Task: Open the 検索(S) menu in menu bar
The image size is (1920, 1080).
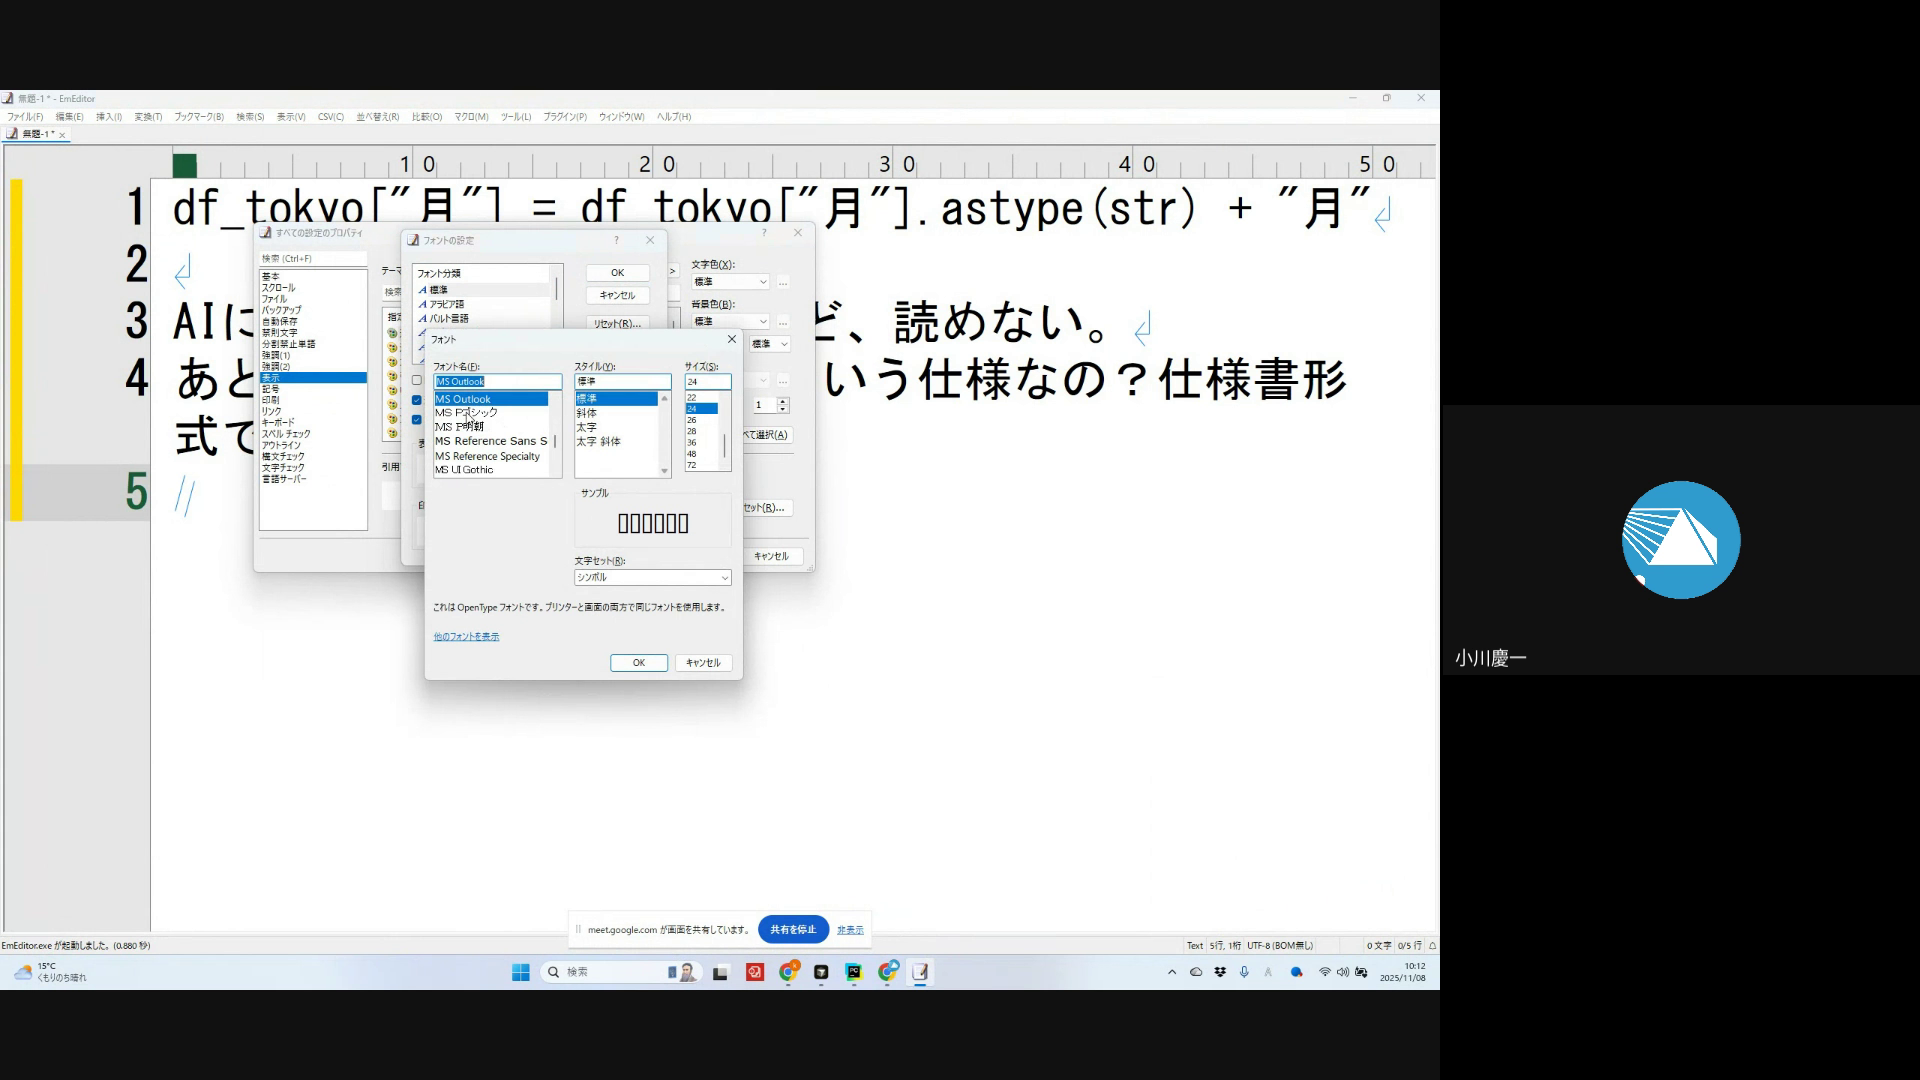Action: point(250,117)
